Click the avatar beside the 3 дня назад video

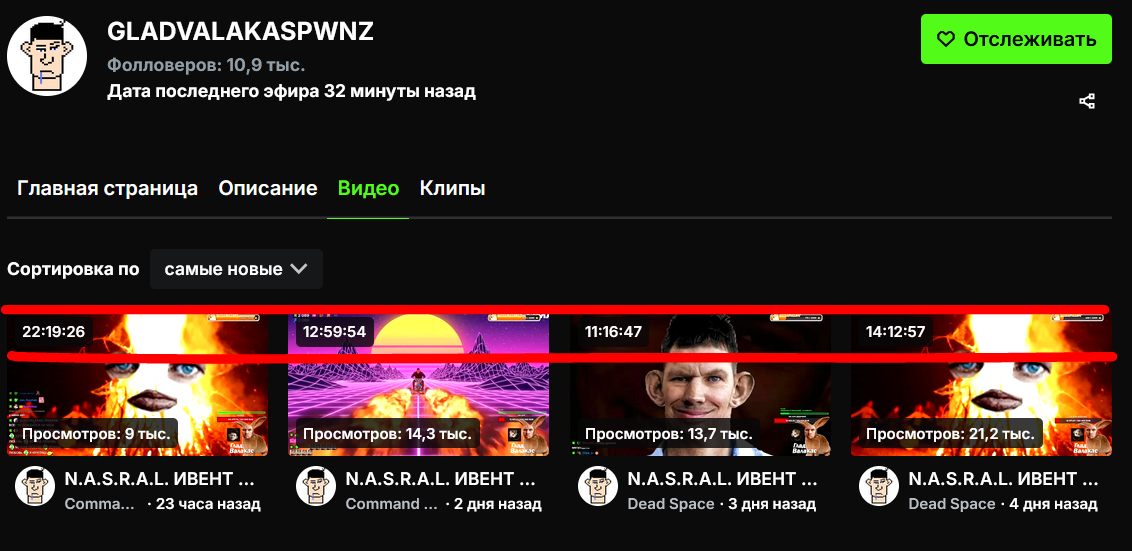tap(598, 486)
